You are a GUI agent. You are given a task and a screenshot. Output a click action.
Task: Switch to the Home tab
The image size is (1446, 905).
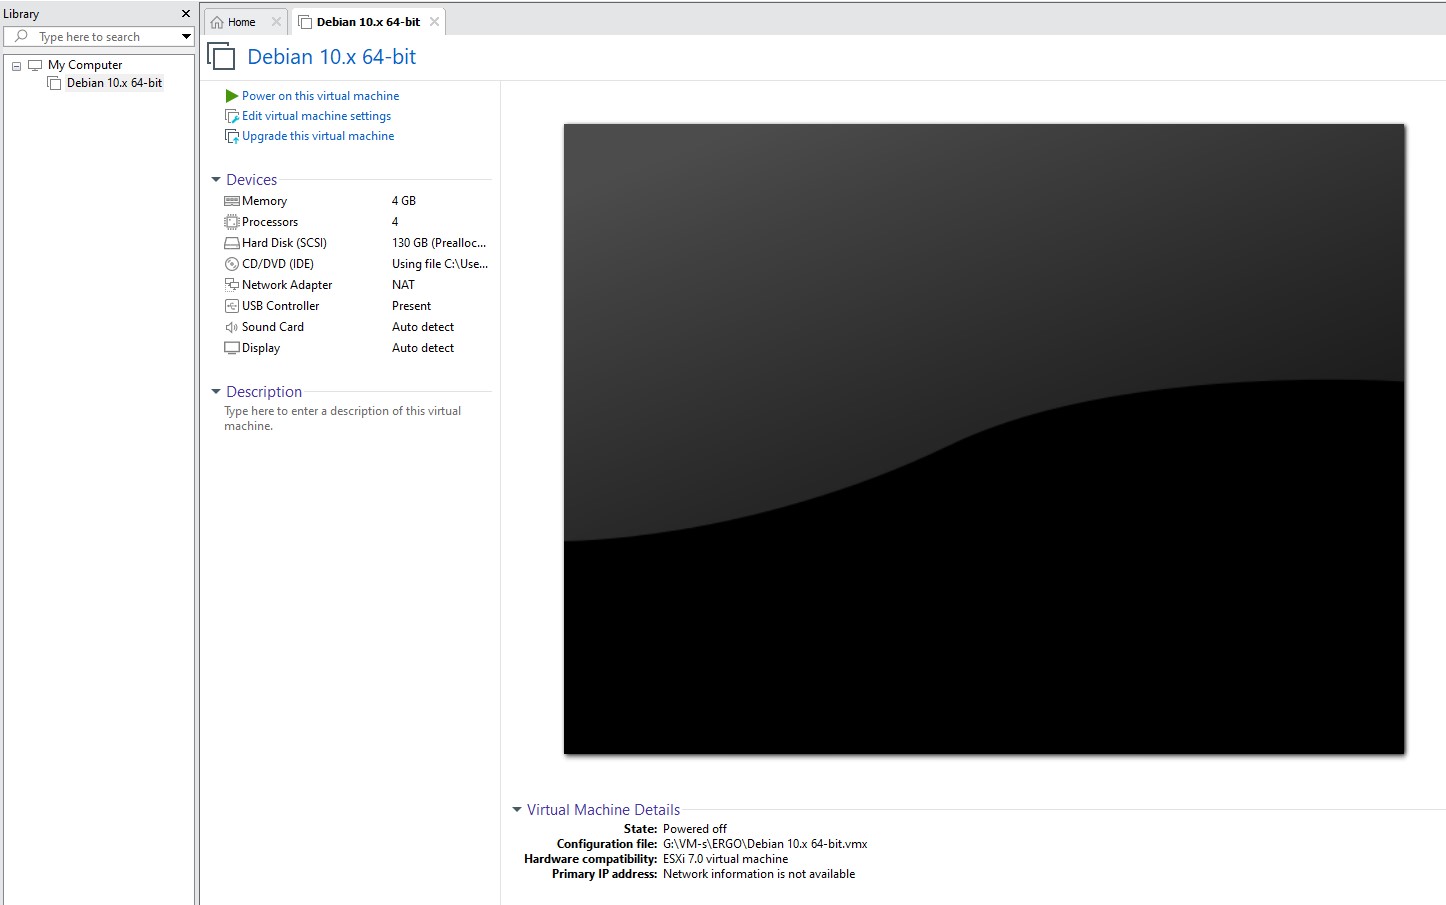[x=246, y=22]
